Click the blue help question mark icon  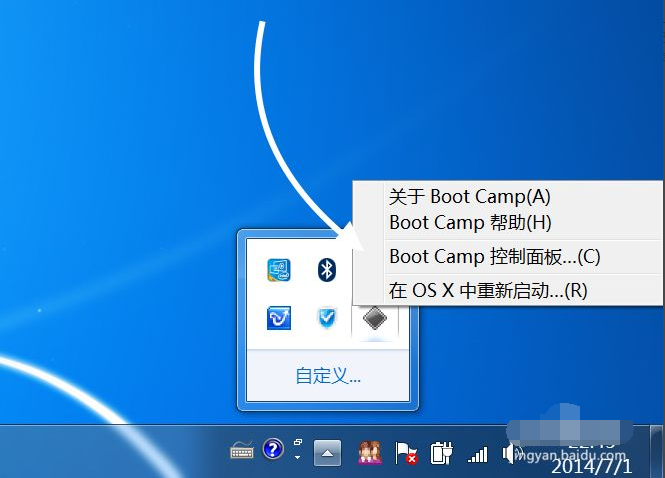pyautogui.click(x=273, y=449)
